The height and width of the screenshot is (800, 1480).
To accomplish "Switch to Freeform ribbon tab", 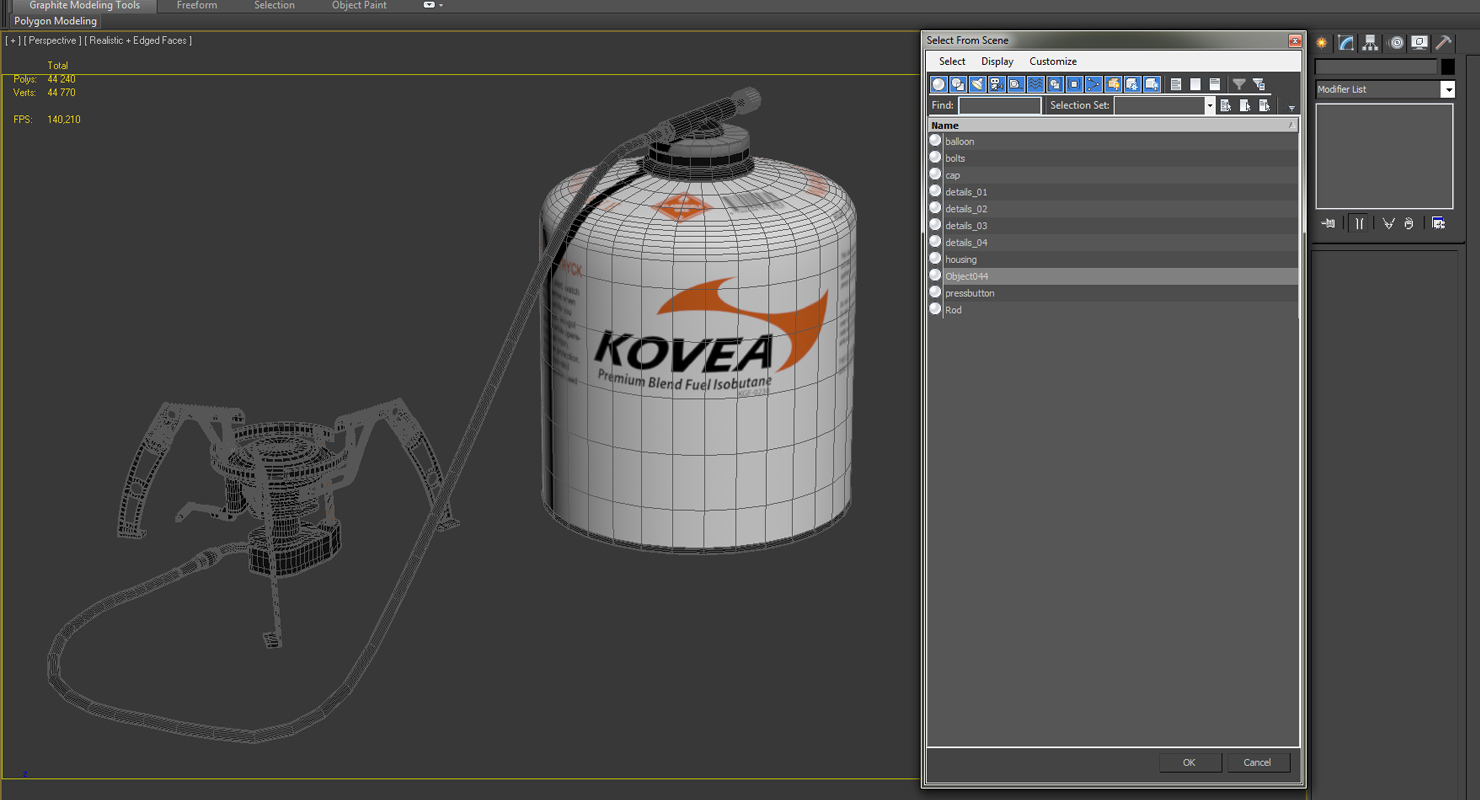I will [x=197, y=5].
